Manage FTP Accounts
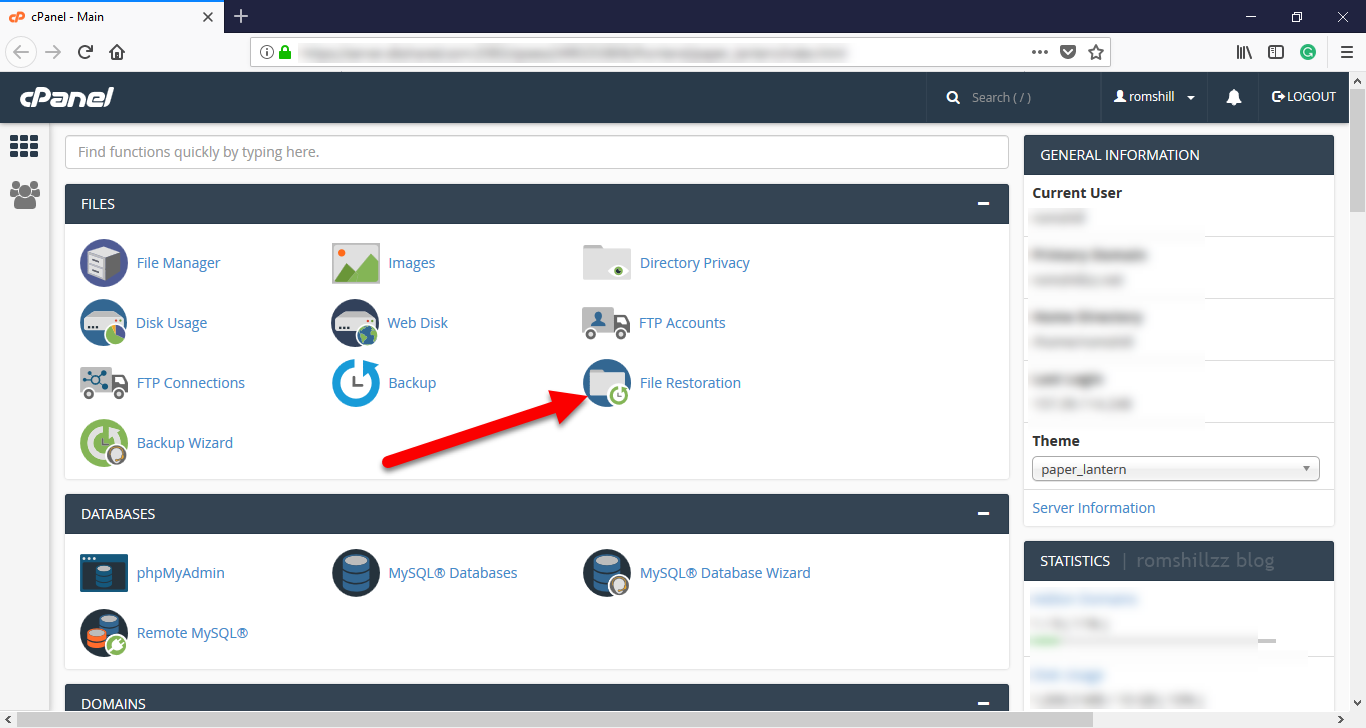This screenshot has height=728, width=1366. point(682,322)
